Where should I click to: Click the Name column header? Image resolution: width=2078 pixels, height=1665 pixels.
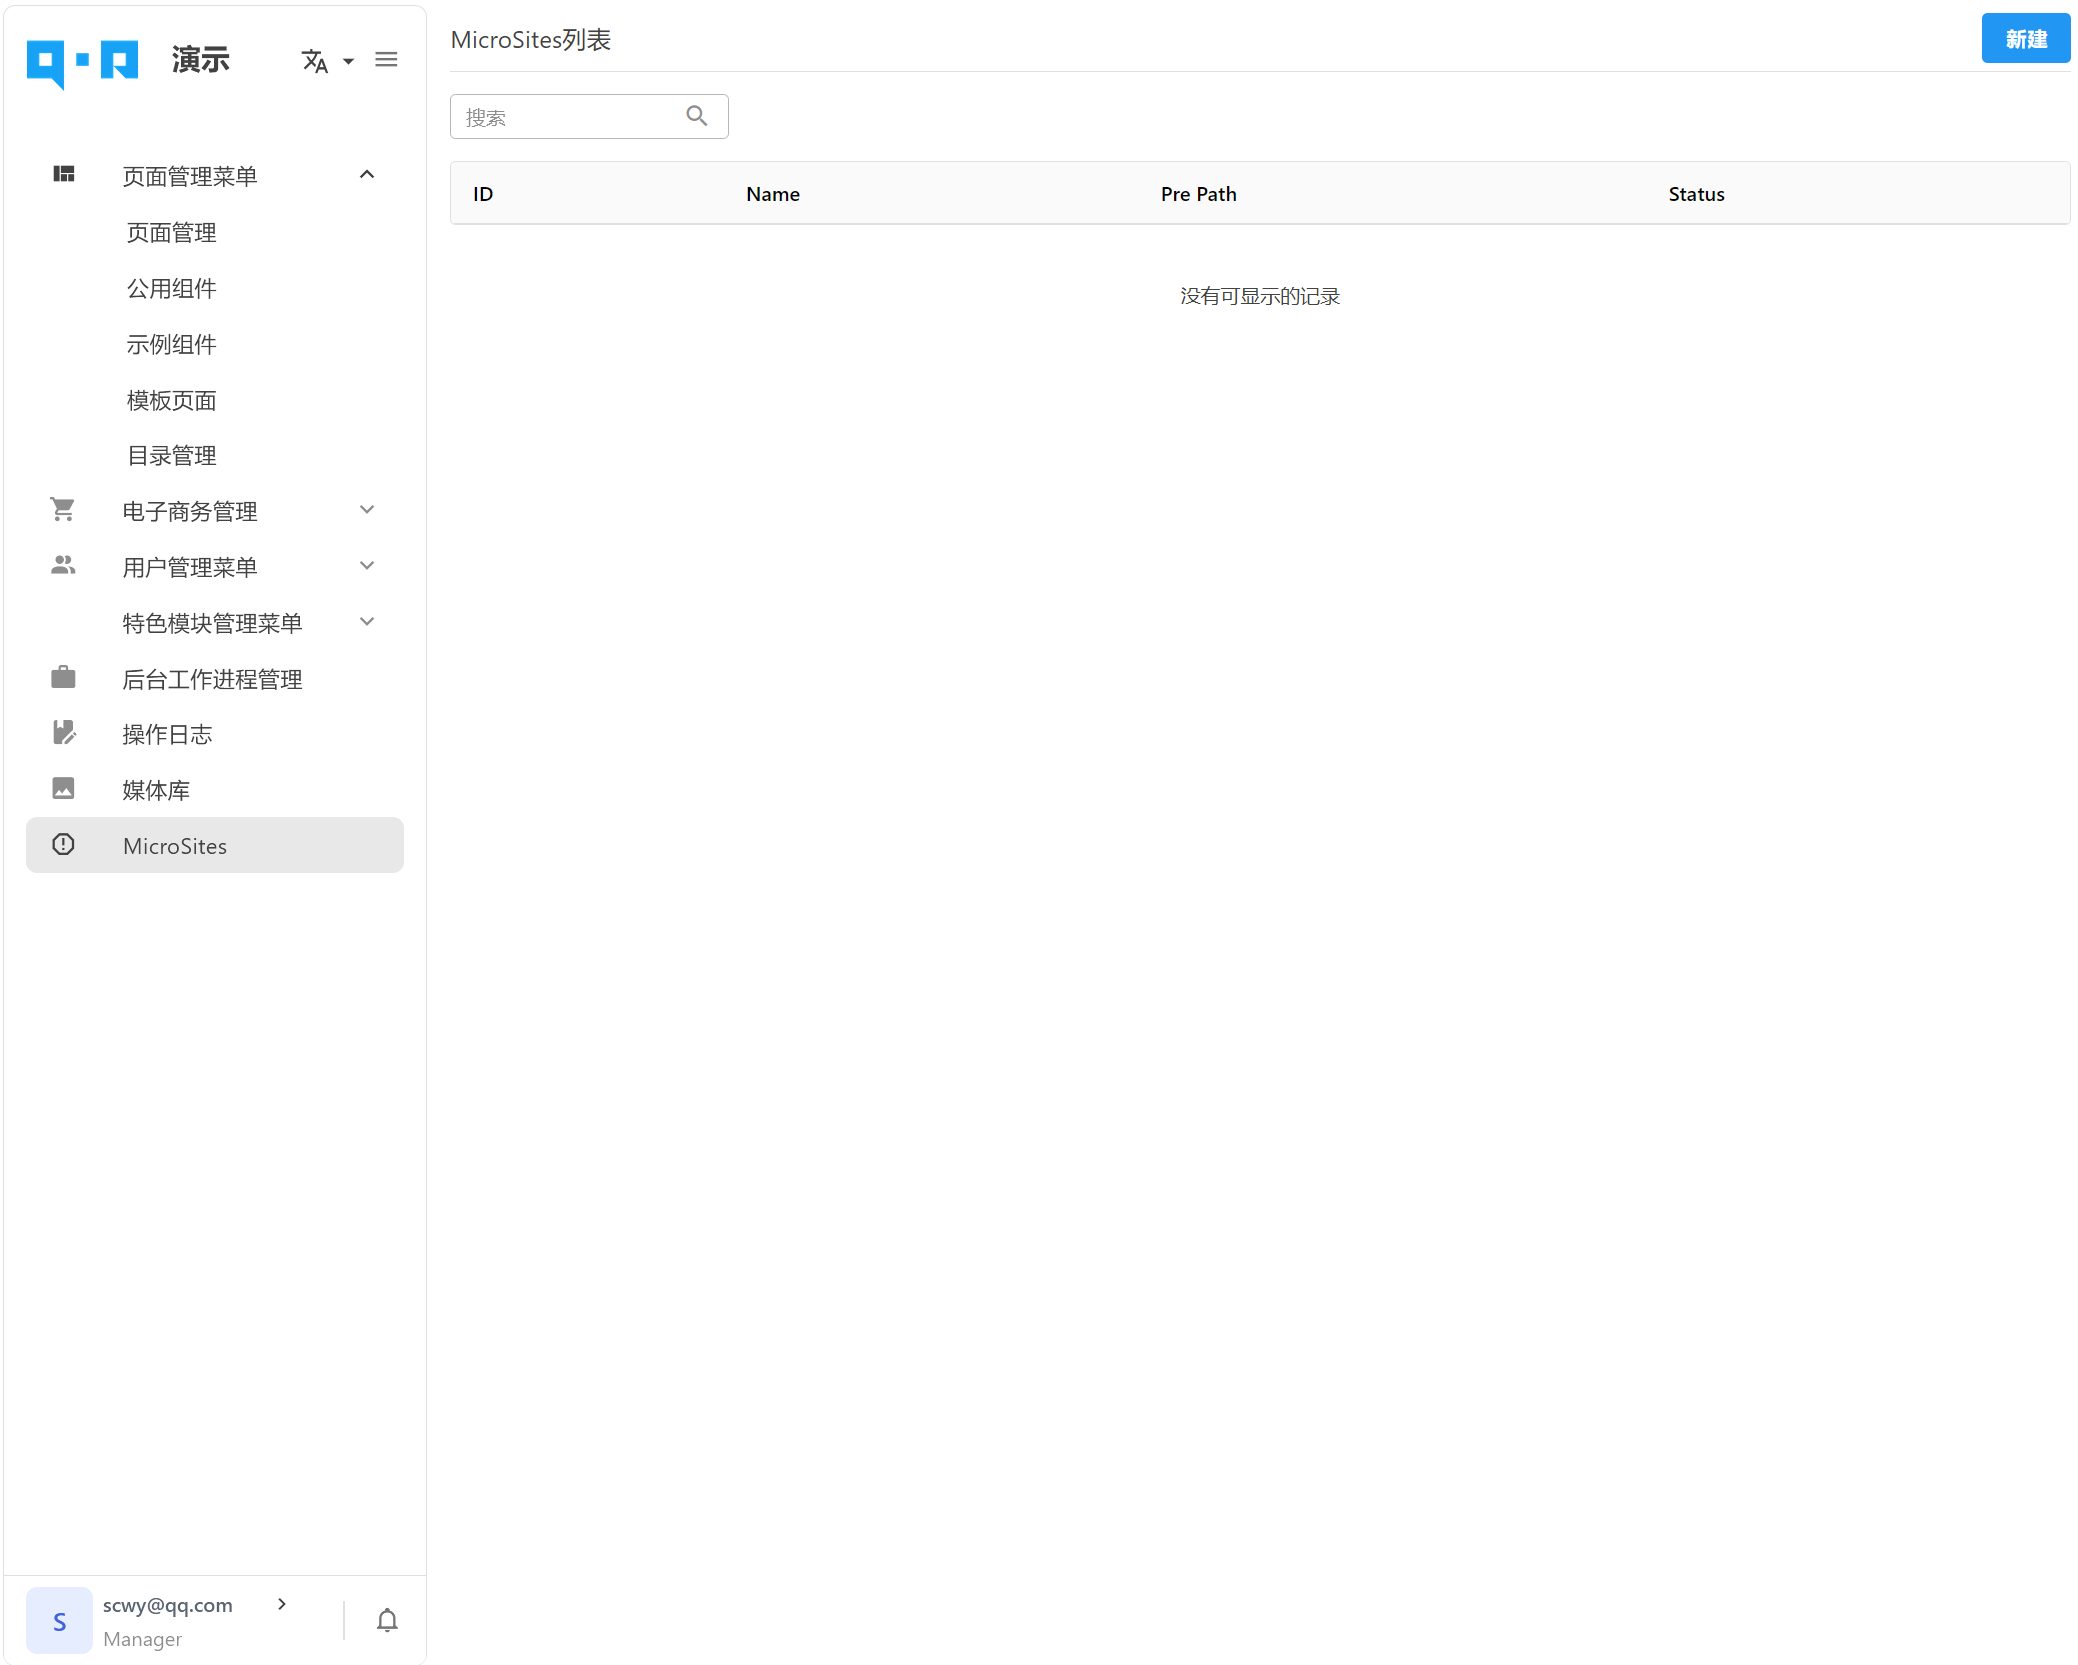773,194
